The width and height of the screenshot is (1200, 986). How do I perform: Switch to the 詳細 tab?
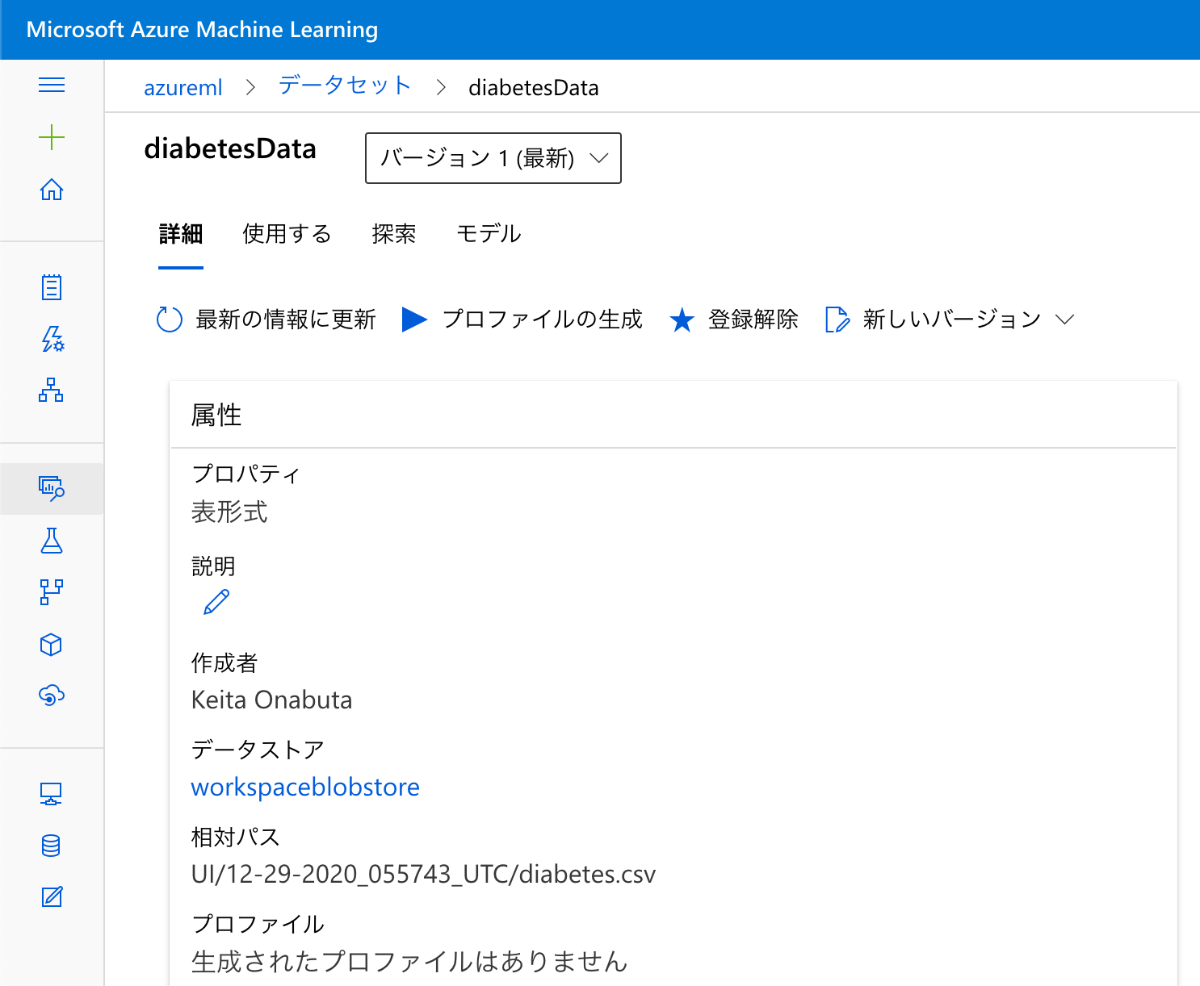(181, 234)
